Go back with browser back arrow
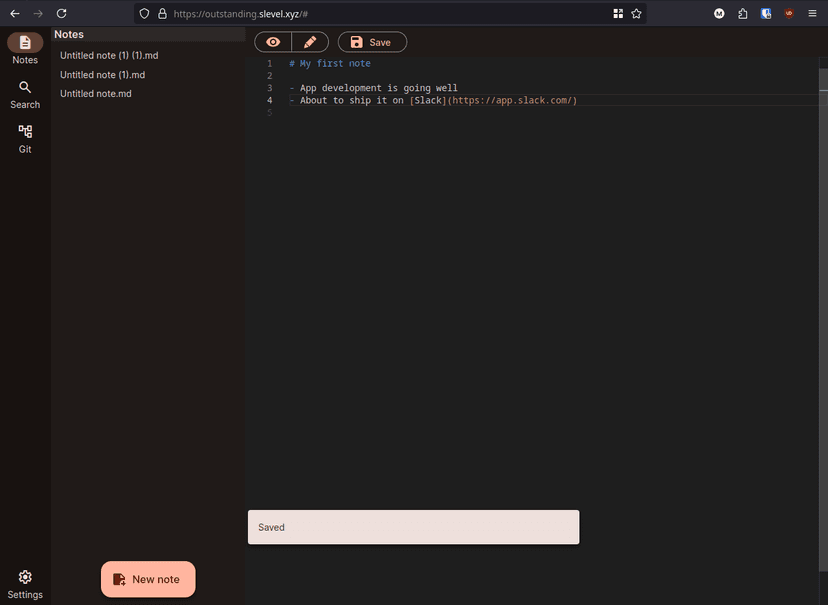Viewport: 828px width, 605px height. coord(15,14)
